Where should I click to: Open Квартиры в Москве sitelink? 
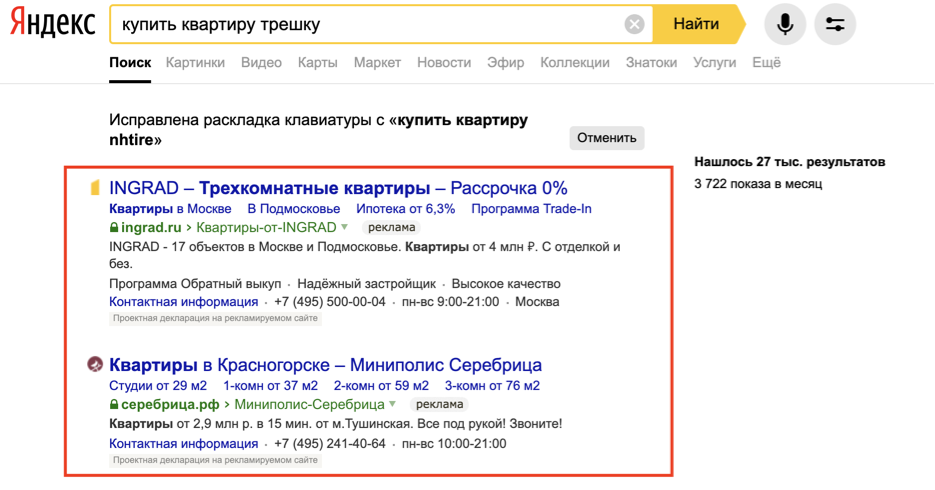[x=170, y=209]
